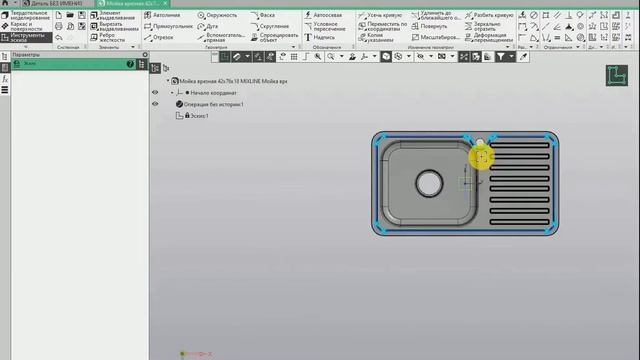Select the Окружность circle tool
The image size is (640, 360).
pos(217,15)
